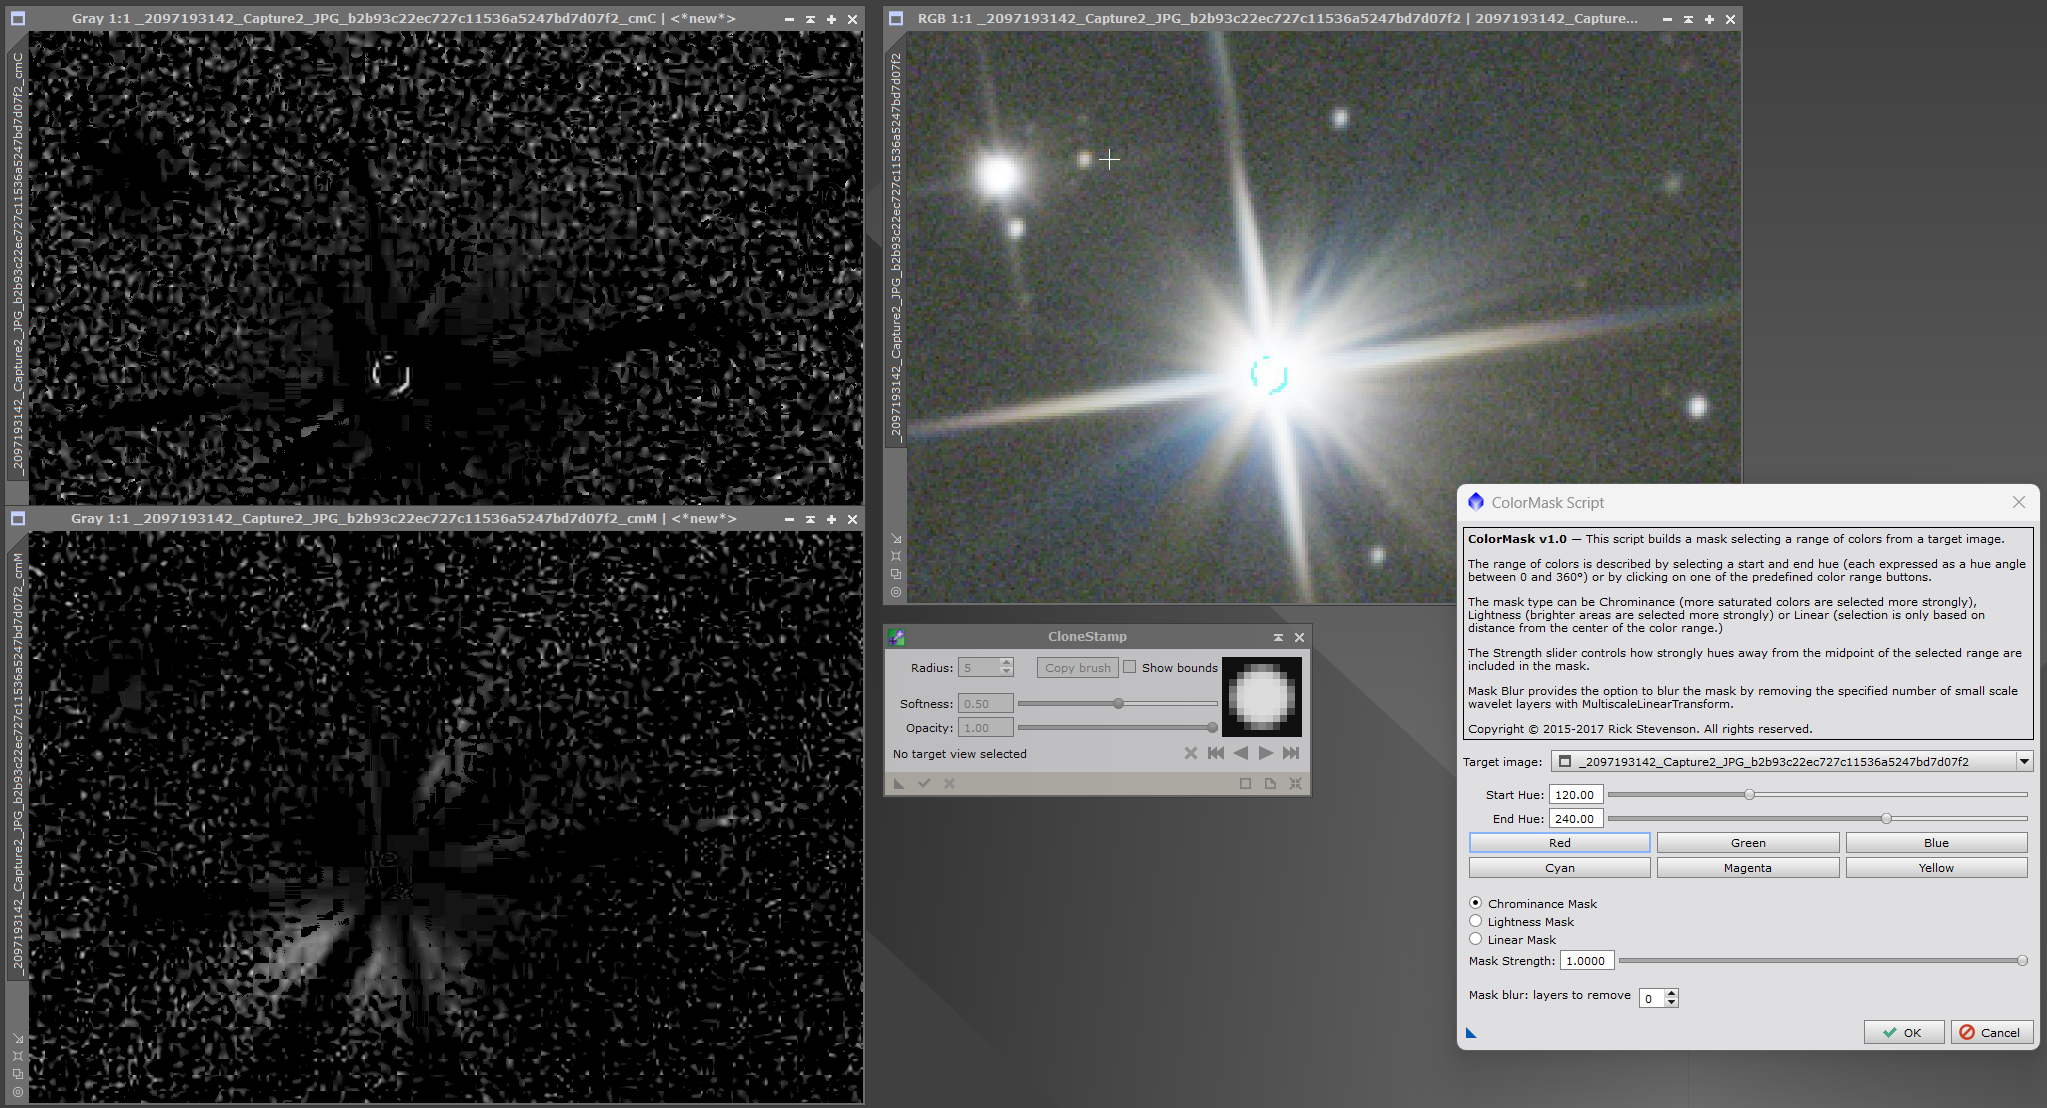This screenshot has height=1108, width=2047.
Task: Enable the Show bounds checkbox
Action: [1129, 667]
